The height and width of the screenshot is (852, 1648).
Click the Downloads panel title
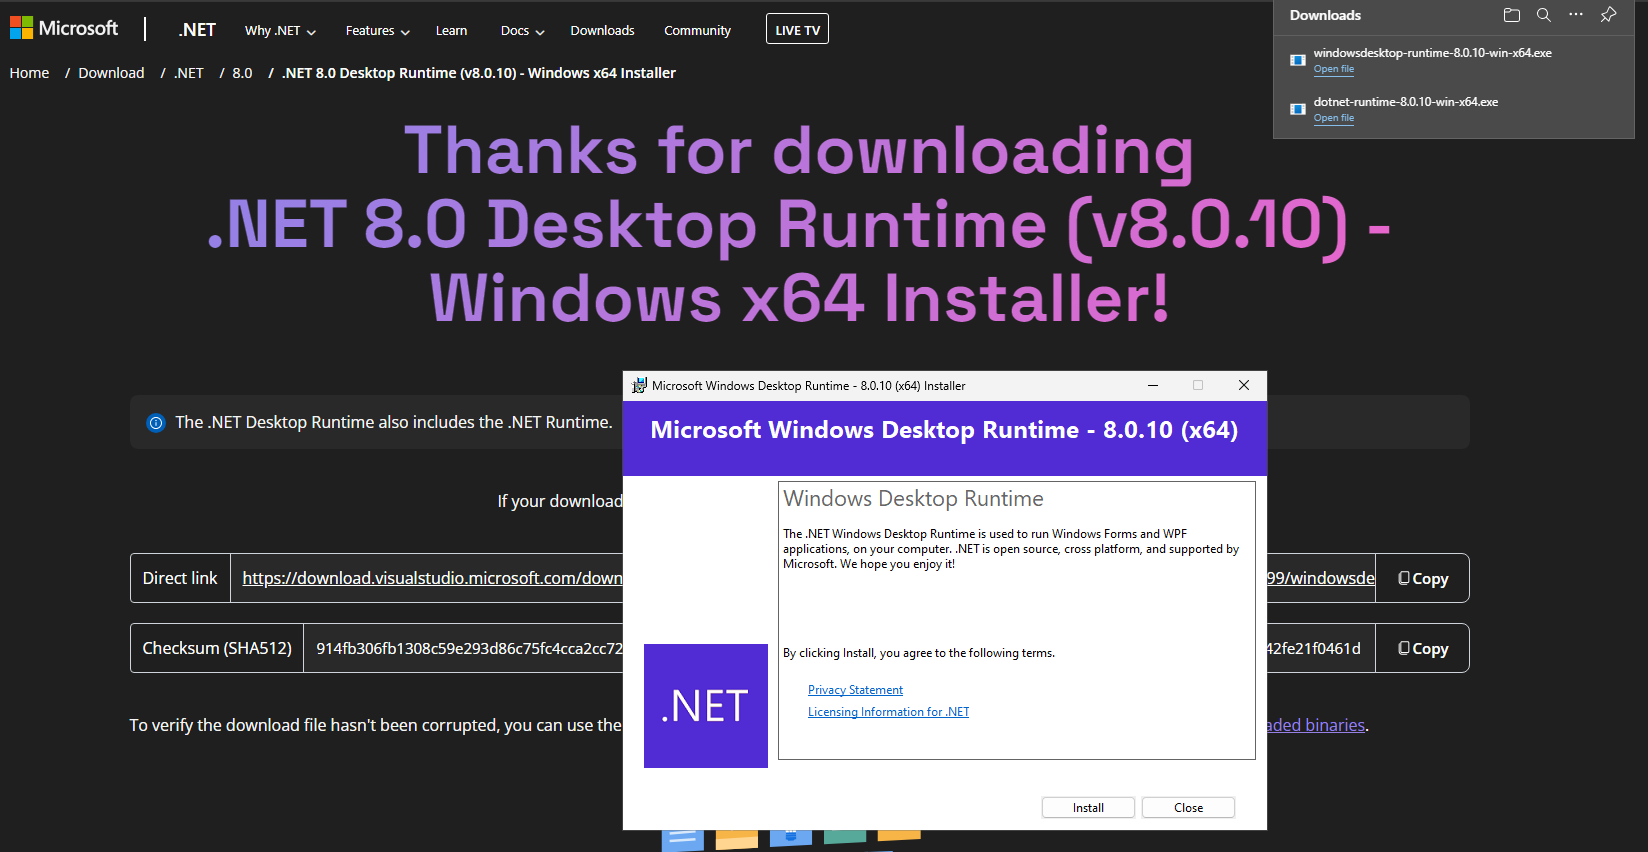1325,15
